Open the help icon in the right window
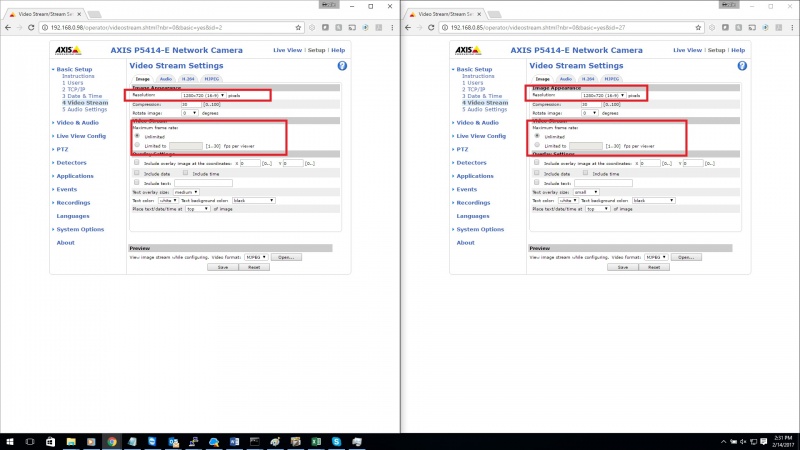 (x=742, y=66)
